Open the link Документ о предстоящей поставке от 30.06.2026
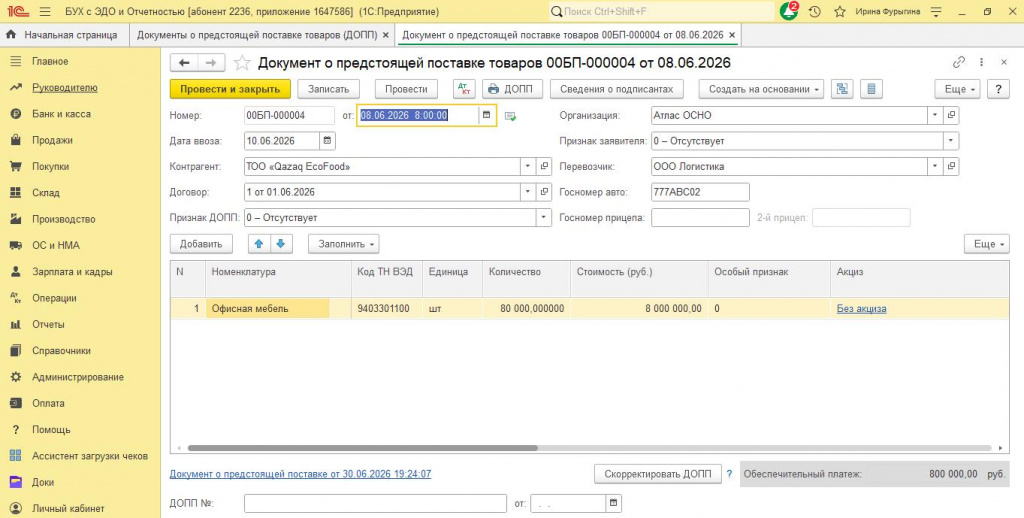The image size is (1024, 518). click(300, 474)
